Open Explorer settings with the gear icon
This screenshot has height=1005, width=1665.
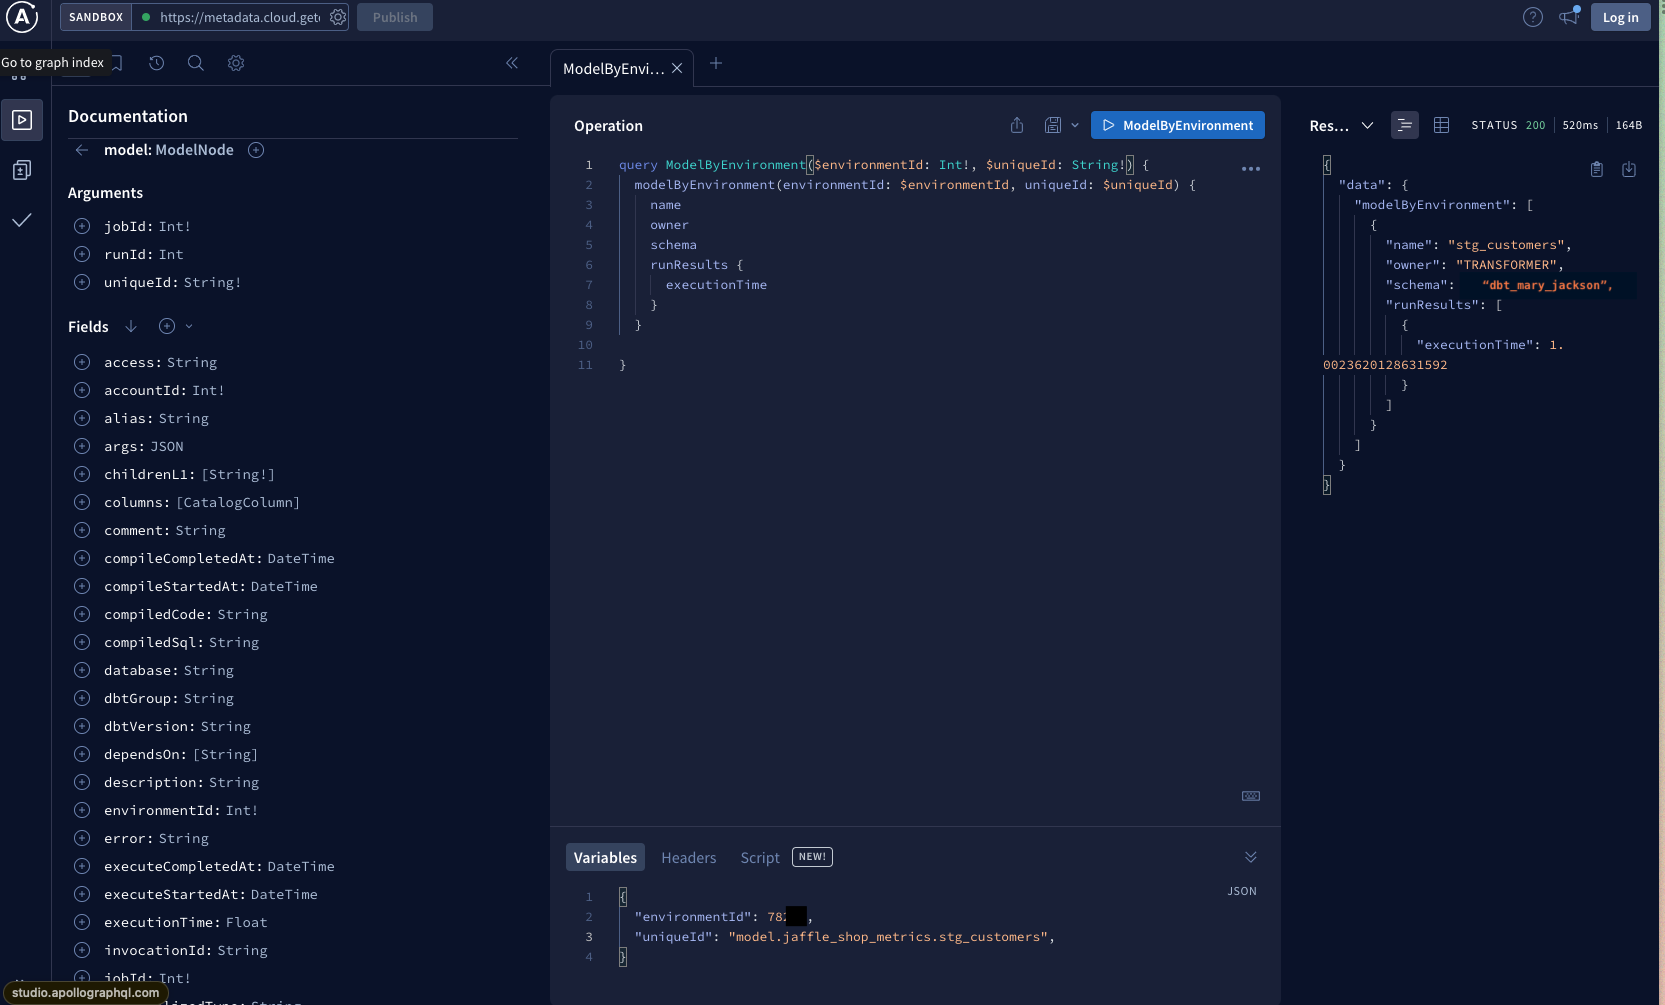[x=236, y=62]
